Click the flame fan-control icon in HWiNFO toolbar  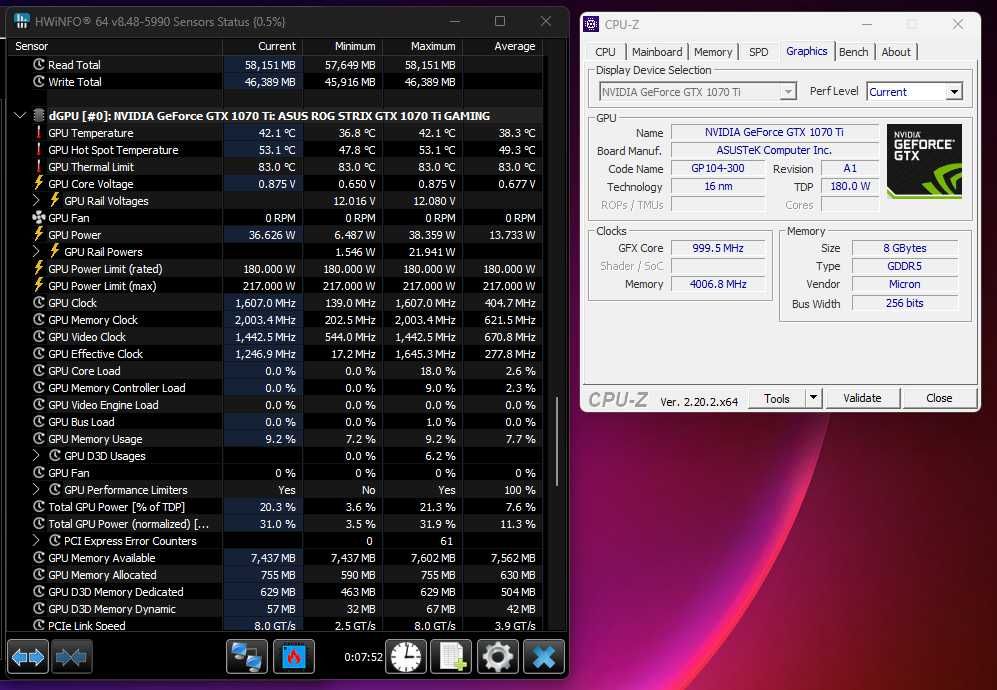tap(294, 657)
